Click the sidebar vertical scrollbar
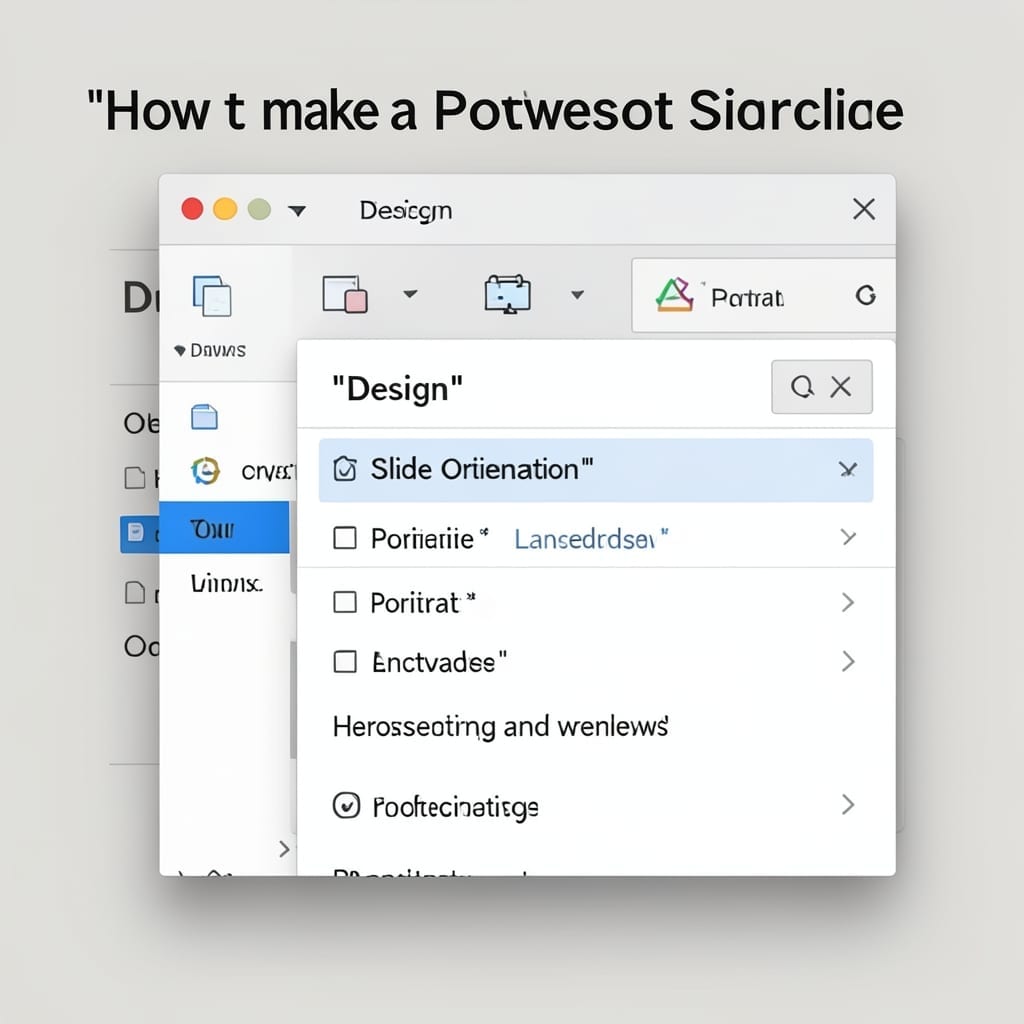The height and width of the screenshot is (1024, 1024). tap(293, 699)
